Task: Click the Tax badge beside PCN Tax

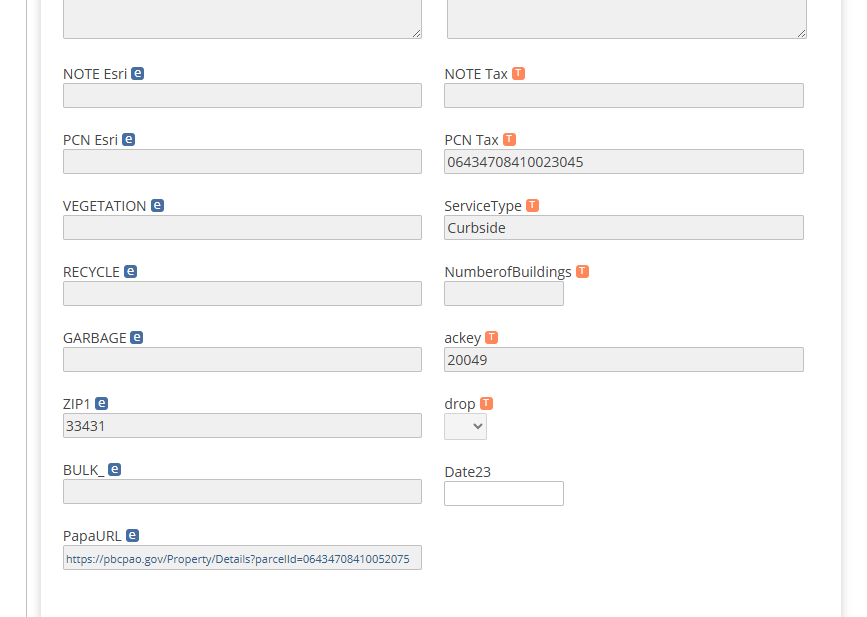Action: coord(509,140)
